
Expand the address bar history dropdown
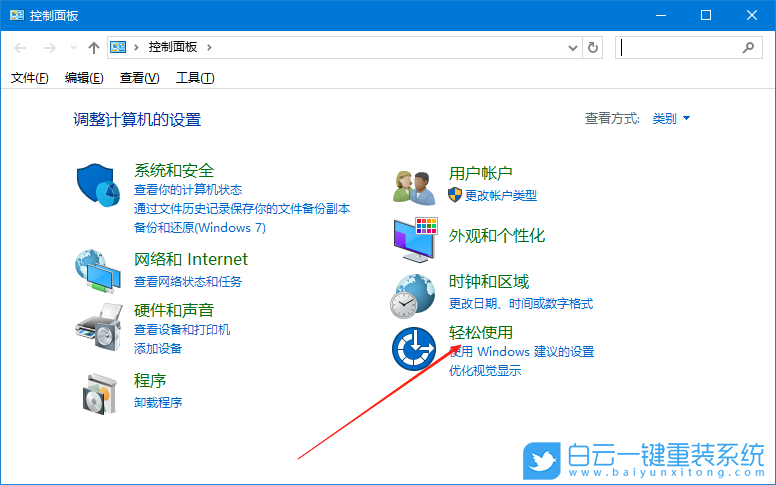573,48
